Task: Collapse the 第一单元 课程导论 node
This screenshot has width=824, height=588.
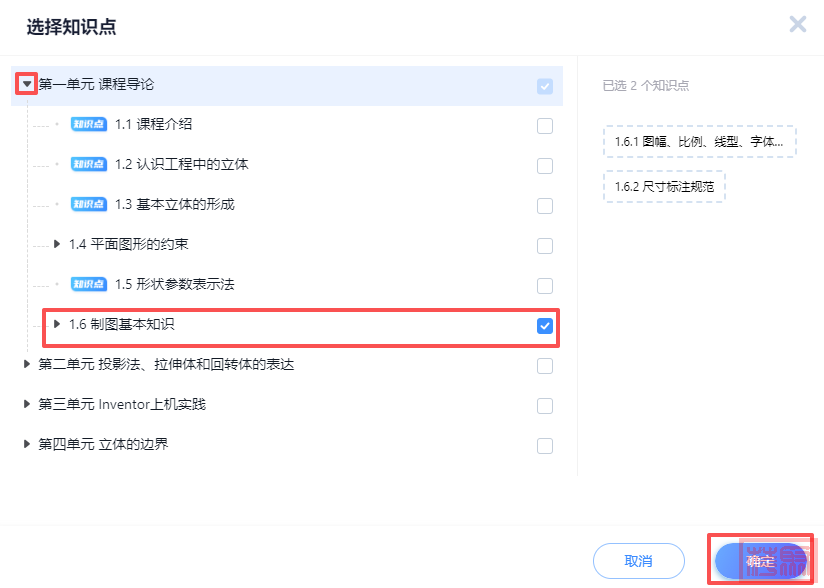Action: [x=27, y=85]
